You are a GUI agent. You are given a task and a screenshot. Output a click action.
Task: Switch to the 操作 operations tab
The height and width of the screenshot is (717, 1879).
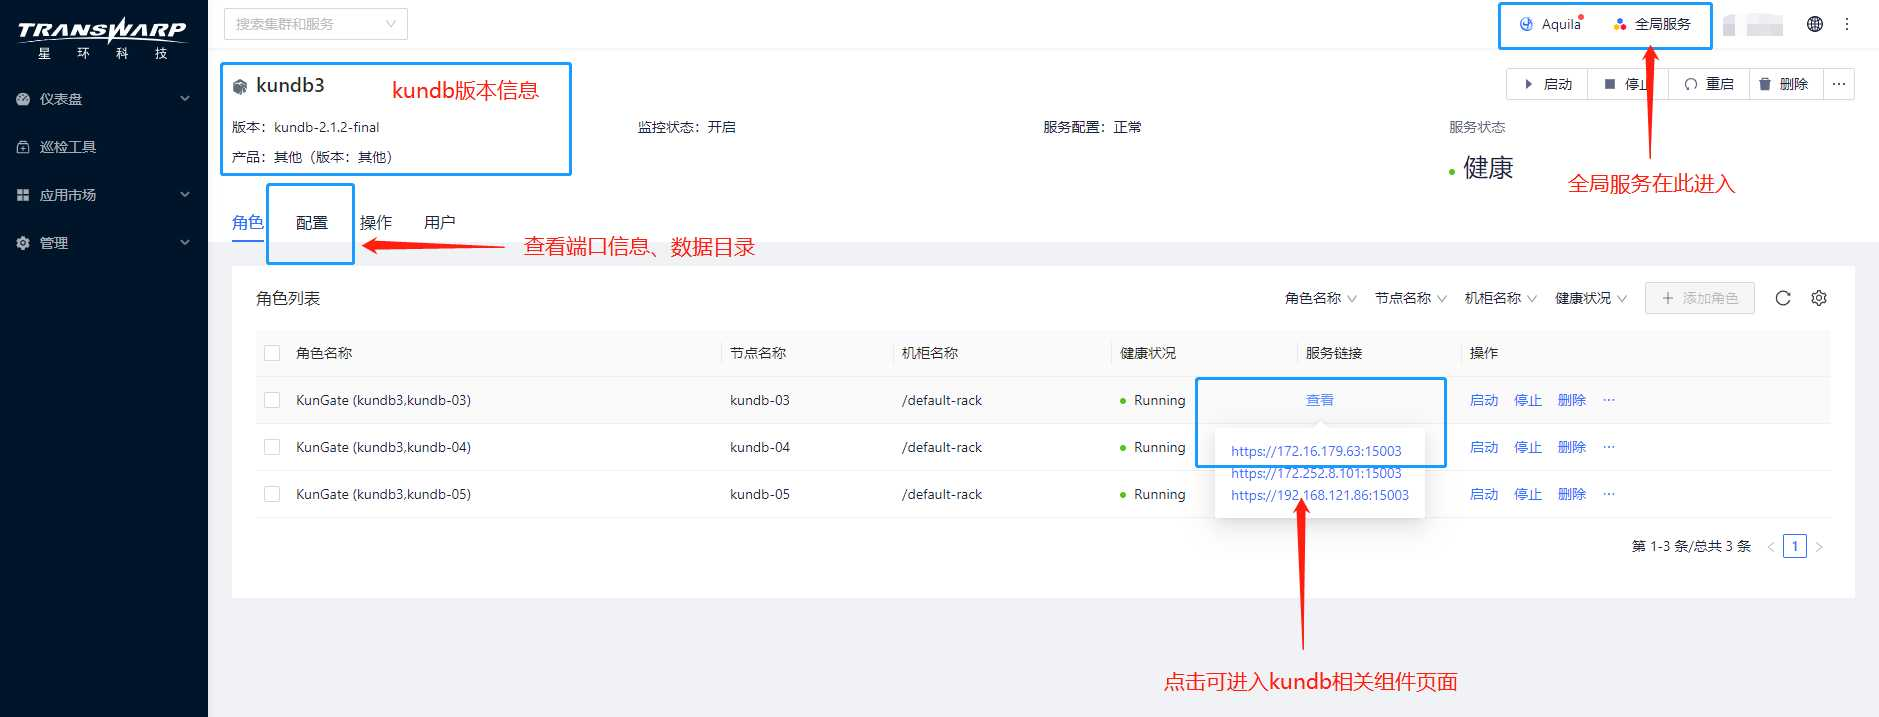point(376,222)
